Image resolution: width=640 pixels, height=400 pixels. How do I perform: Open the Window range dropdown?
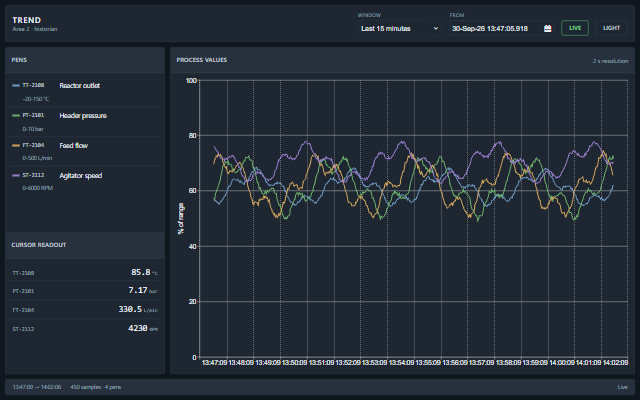point(400,28)
